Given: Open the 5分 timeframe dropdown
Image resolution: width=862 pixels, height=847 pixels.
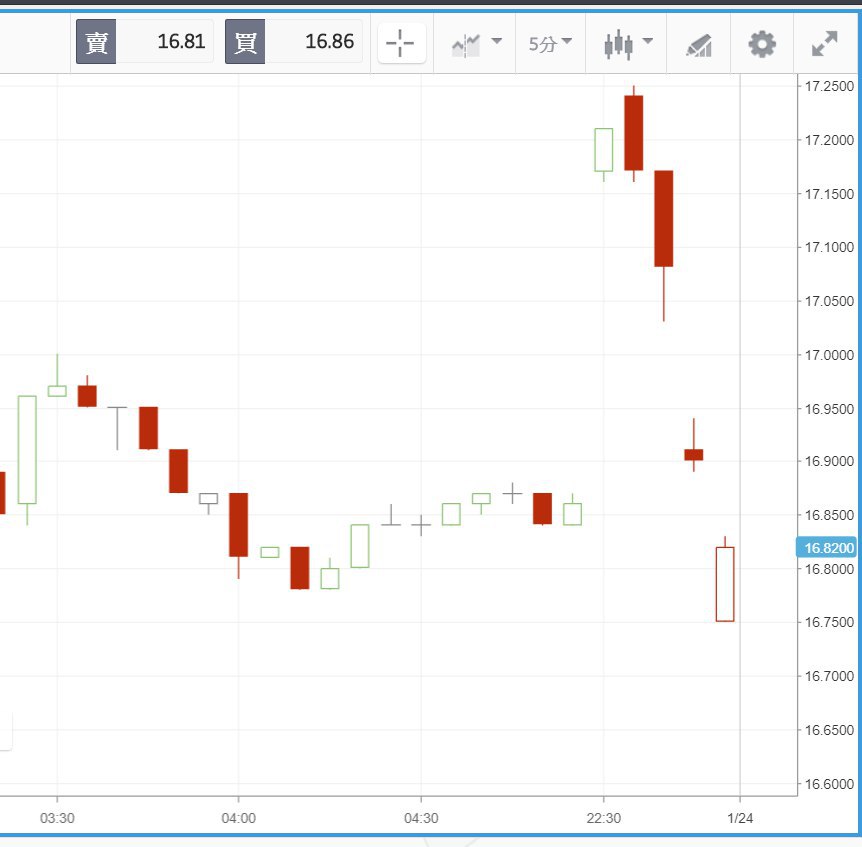Looking at the screenshot, I should 550,43.
